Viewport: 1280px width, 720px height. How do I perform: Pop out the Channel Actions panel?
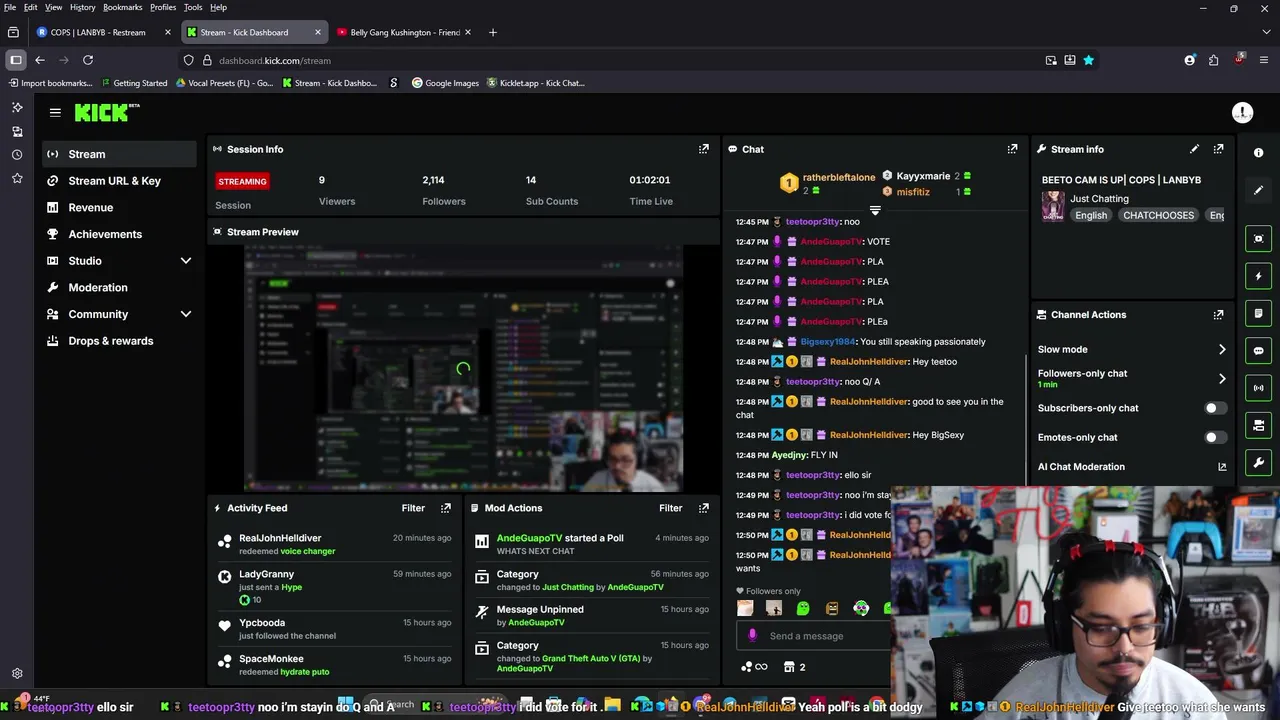pos(1218,314)
